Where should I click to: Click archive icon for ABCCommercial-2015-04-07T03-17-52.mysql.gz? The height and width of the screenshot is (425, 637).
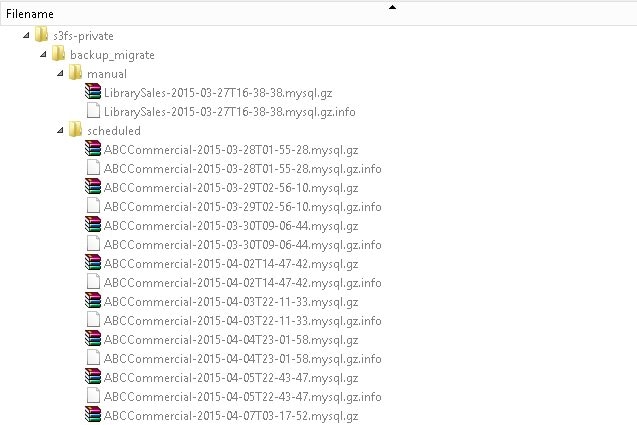(x=93, y=414)
